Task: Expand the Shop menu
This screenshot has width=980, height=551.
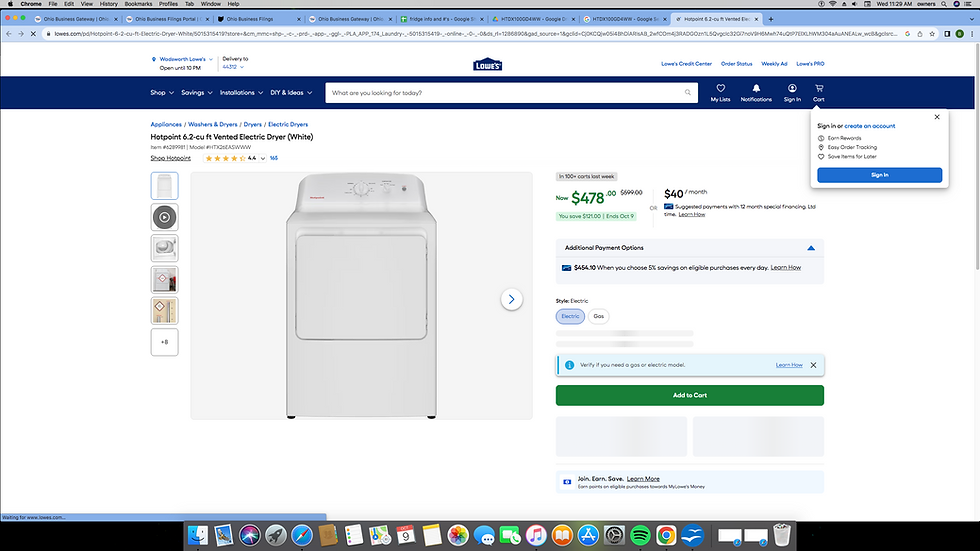Action: pyautogui.click(x=162, y=92)
